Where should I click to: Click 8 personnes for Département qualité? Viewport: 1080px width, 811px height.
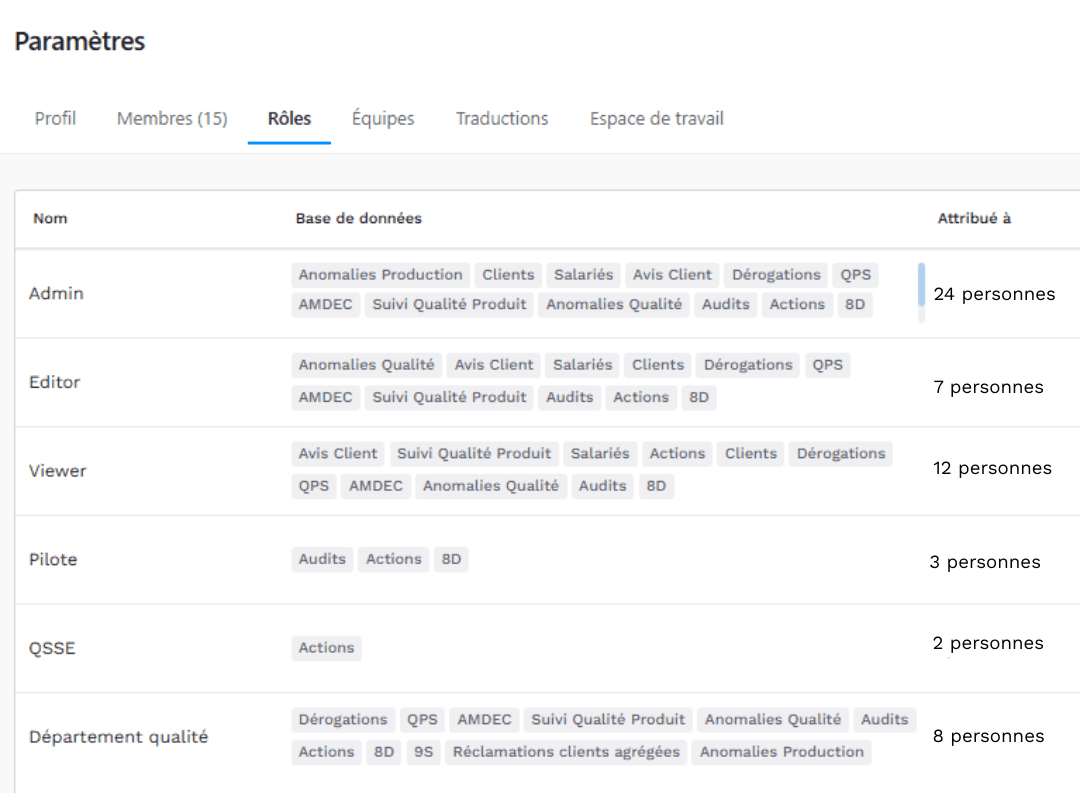point(989,737)
